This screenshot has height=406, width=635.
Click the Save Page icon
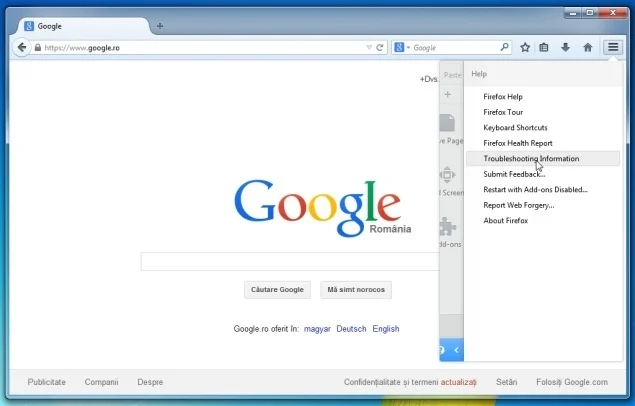[447, 123]
